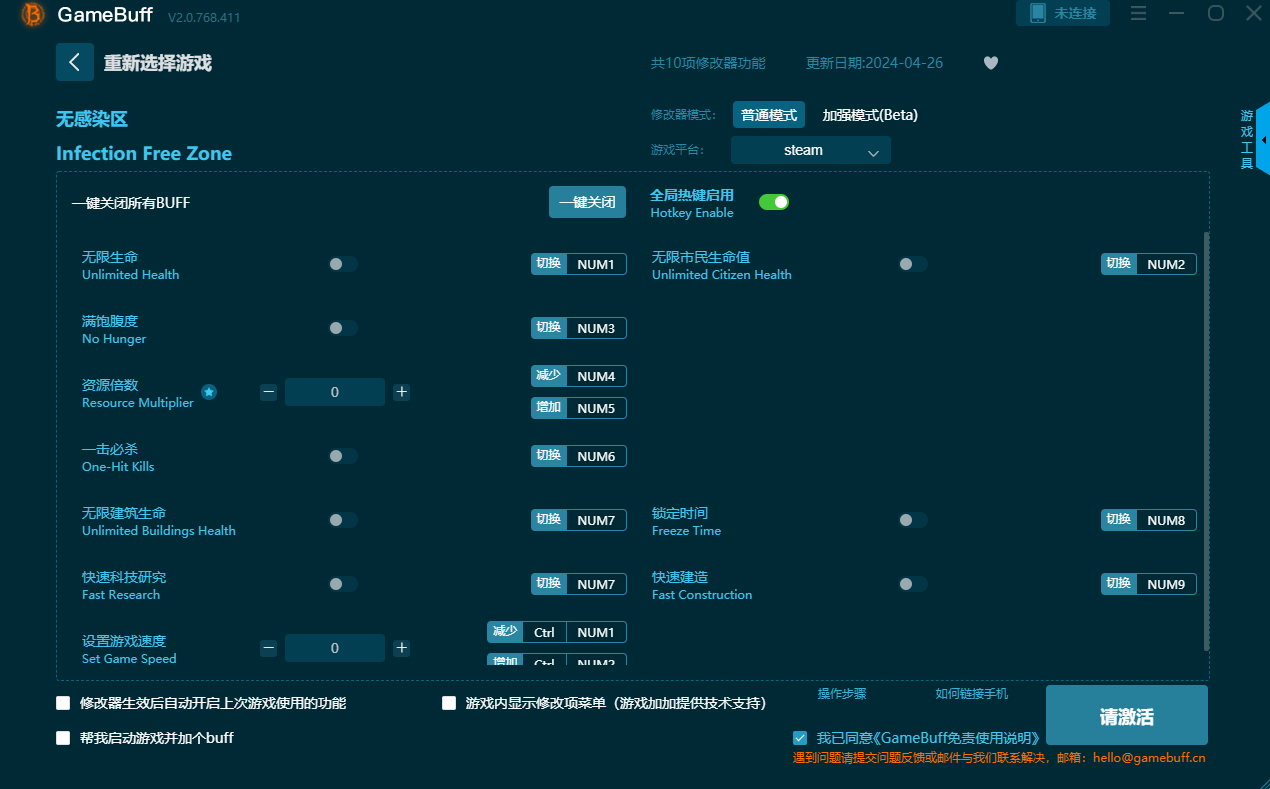Click the heart favorite icon
The width and height of the screenshot is (1270, 789).
click(x=990, y=63)
